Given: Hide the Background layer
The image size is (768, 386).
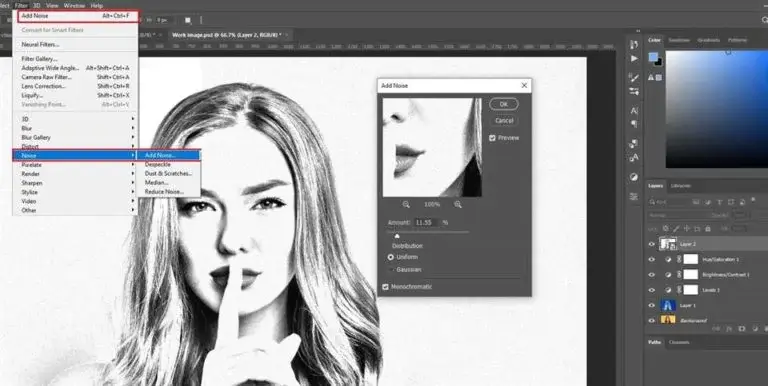Looking at the screenshot, I should 651,320.
